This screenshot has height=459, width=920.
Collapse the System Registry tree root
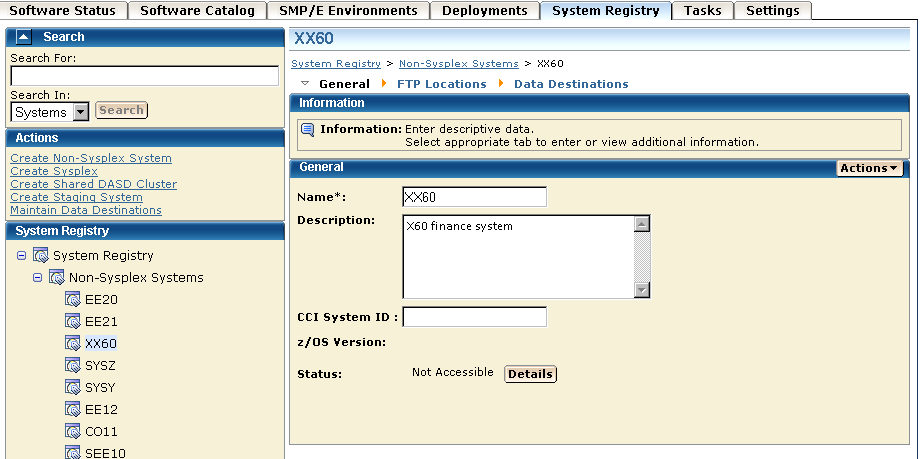click(x=21, y=255)
